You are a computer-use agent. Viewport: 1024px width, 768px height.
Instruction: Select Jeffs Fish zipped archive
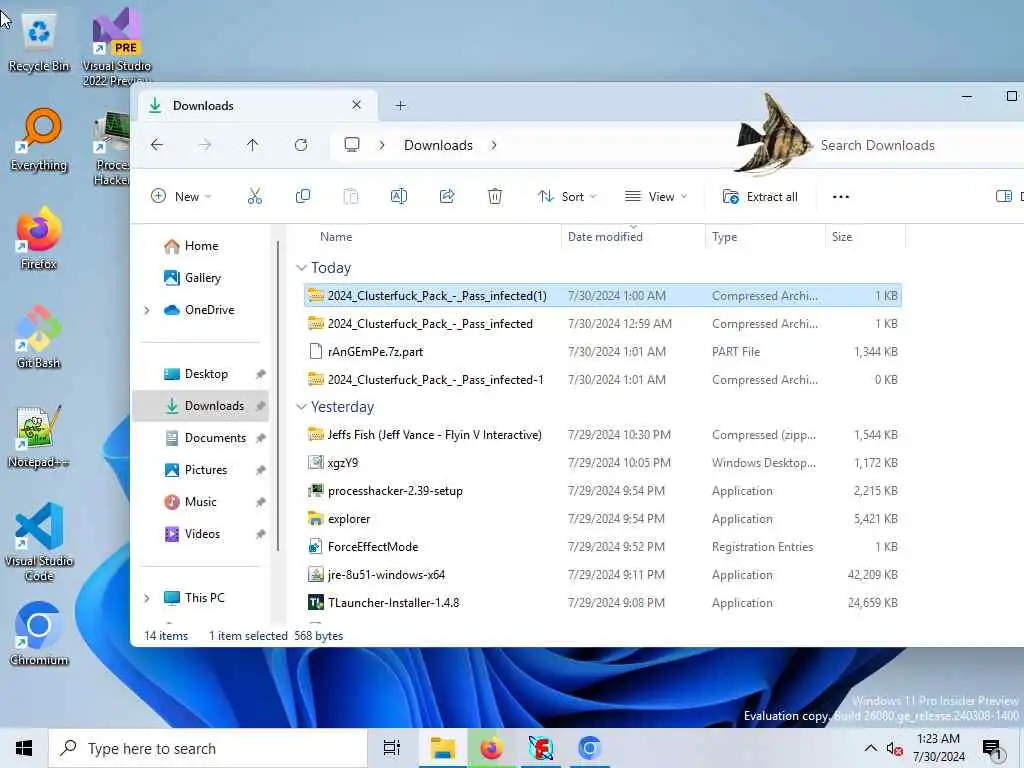click(x=603, y=435)
